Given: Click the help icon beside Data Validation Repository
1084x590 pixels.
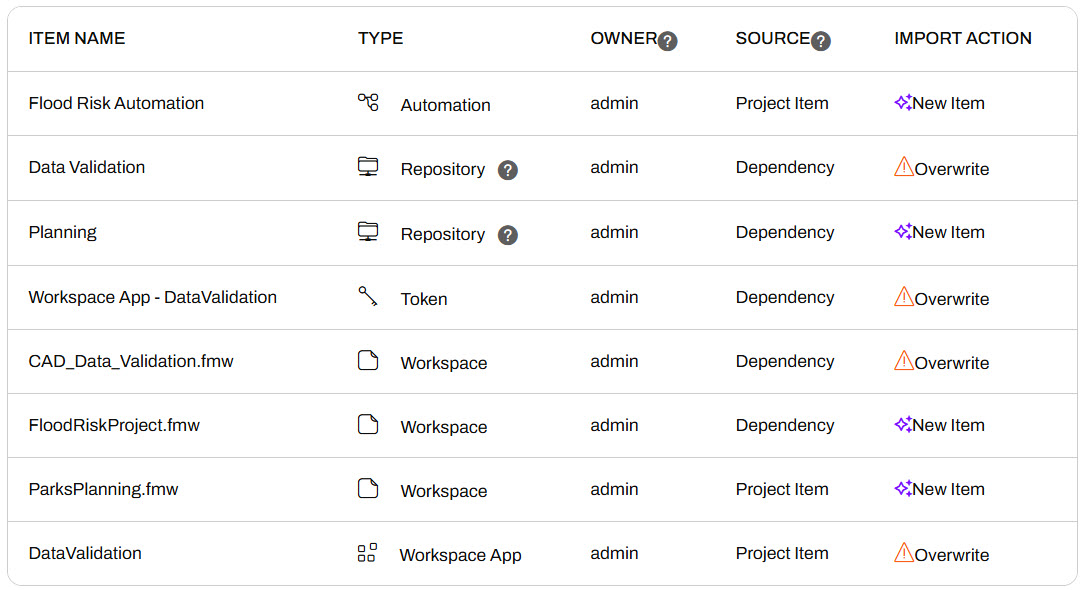Looking at the screenshot, I should 508,170.
